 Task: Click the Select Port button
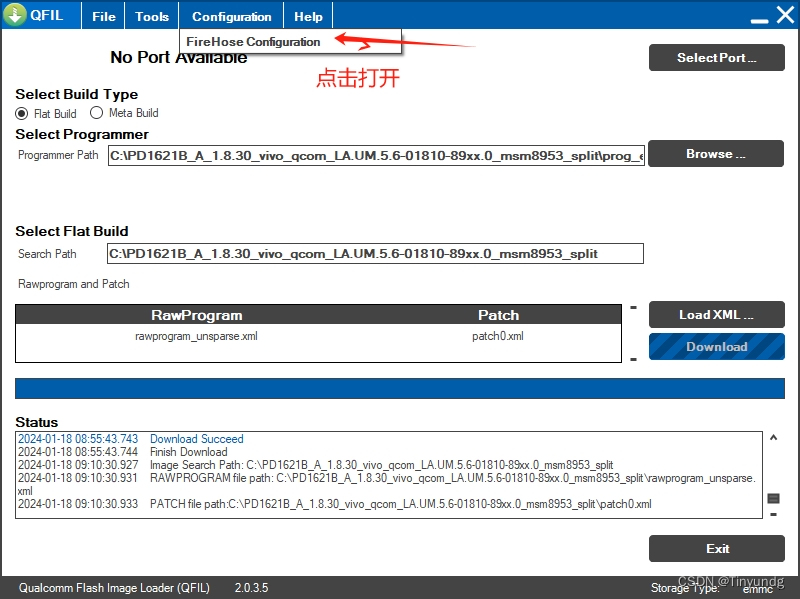click(716, 58)
